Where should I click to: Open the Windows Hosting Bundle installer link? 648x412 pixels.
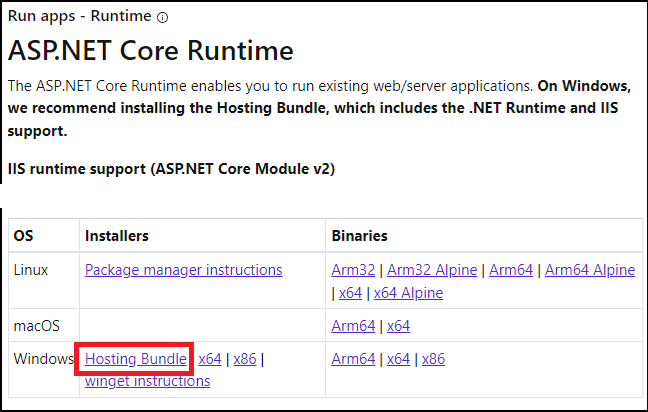coord(135,359)
